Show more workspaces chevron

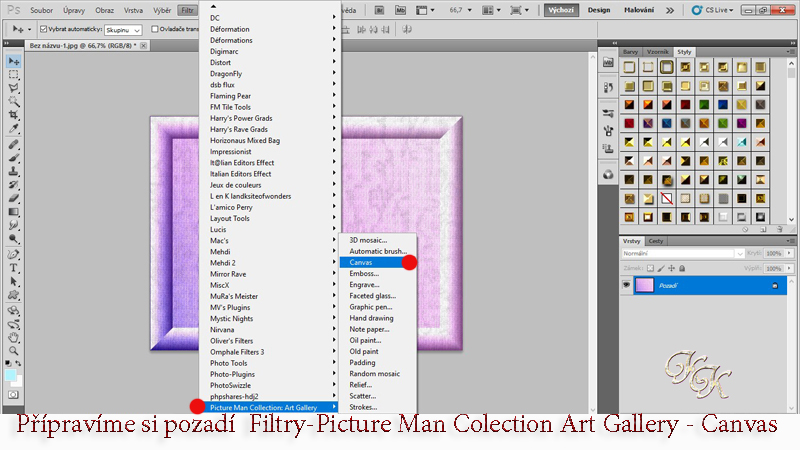(670, 10)
